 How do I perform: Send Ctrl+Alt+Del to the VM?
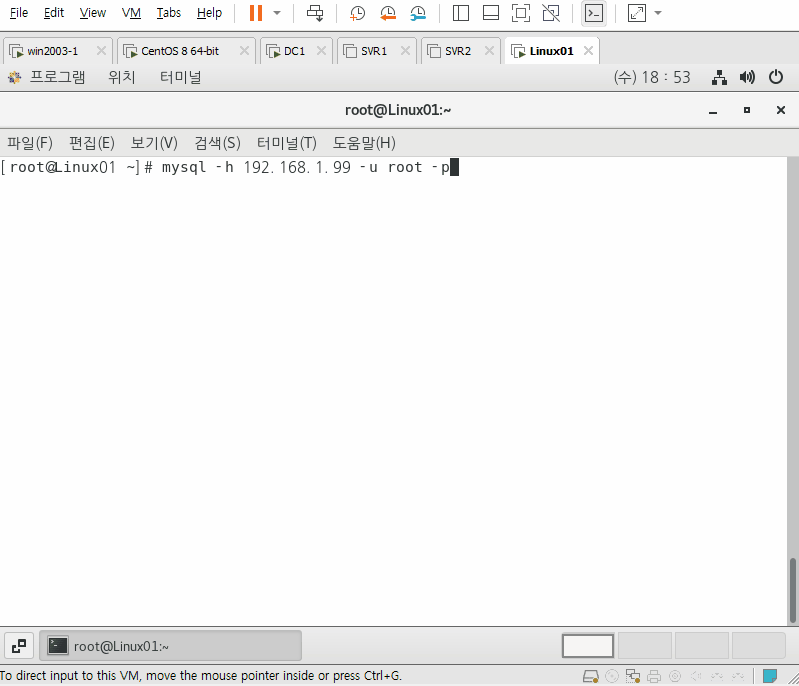click(x=315, y=13)
